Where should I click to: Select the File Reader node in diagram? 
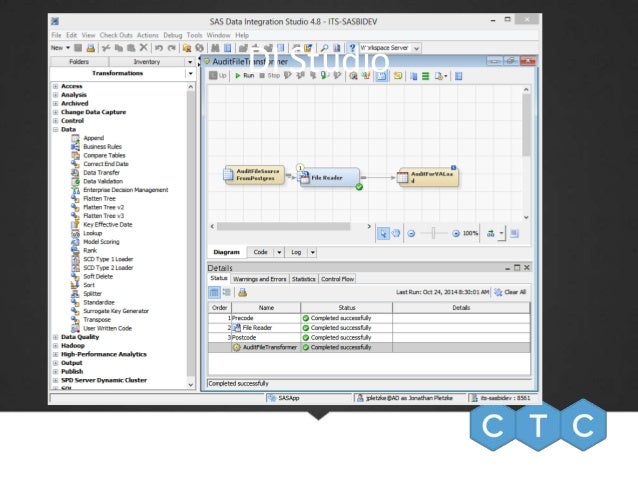(330, 178)
